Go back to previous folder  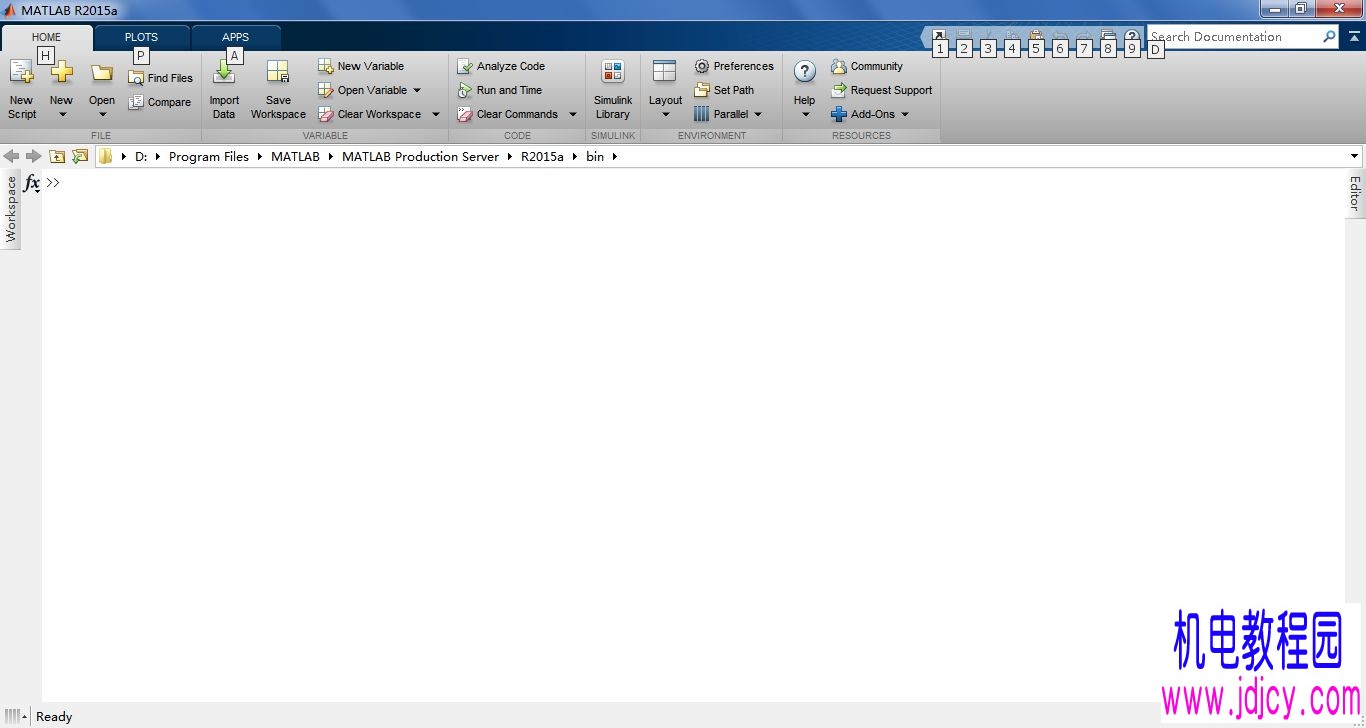coord(12,156)
